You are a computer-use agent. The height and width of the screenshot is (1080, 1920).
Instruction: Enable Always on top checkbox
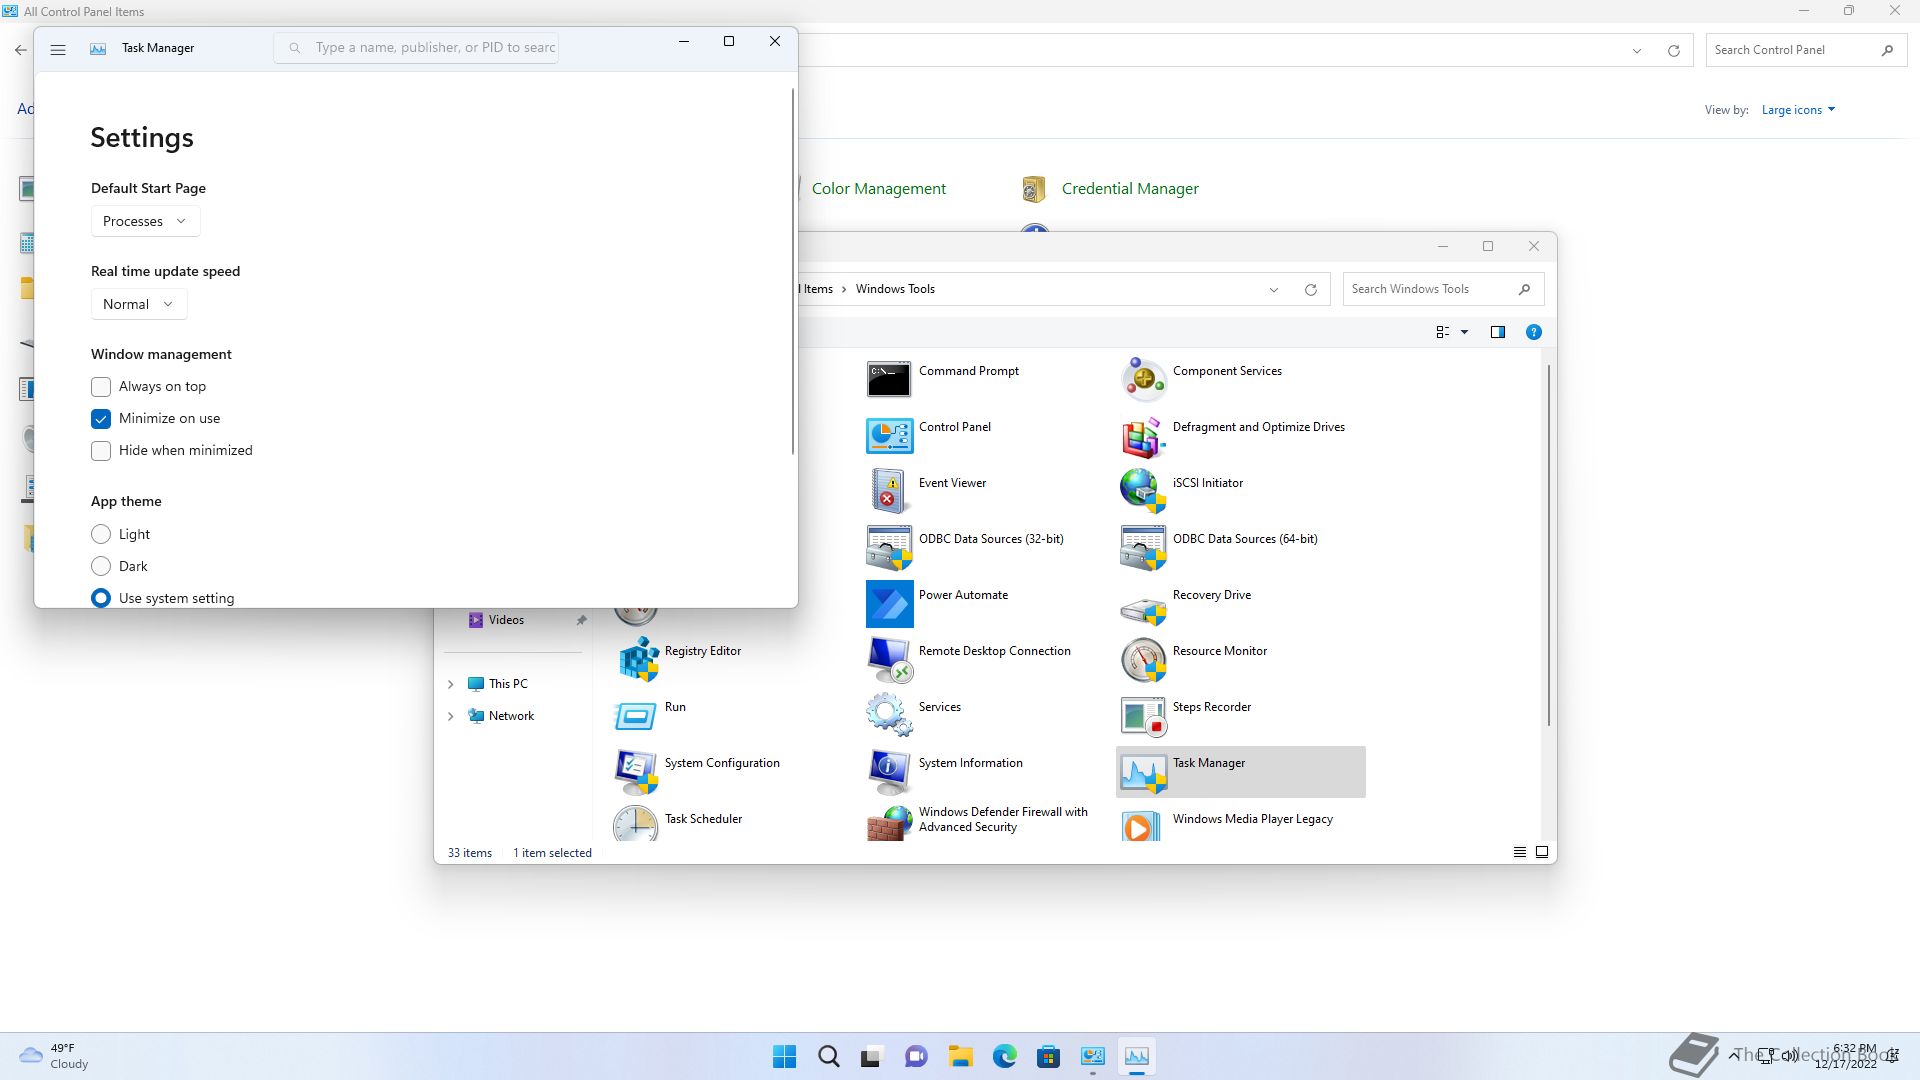pyautogui.click(x=101, y=387)
